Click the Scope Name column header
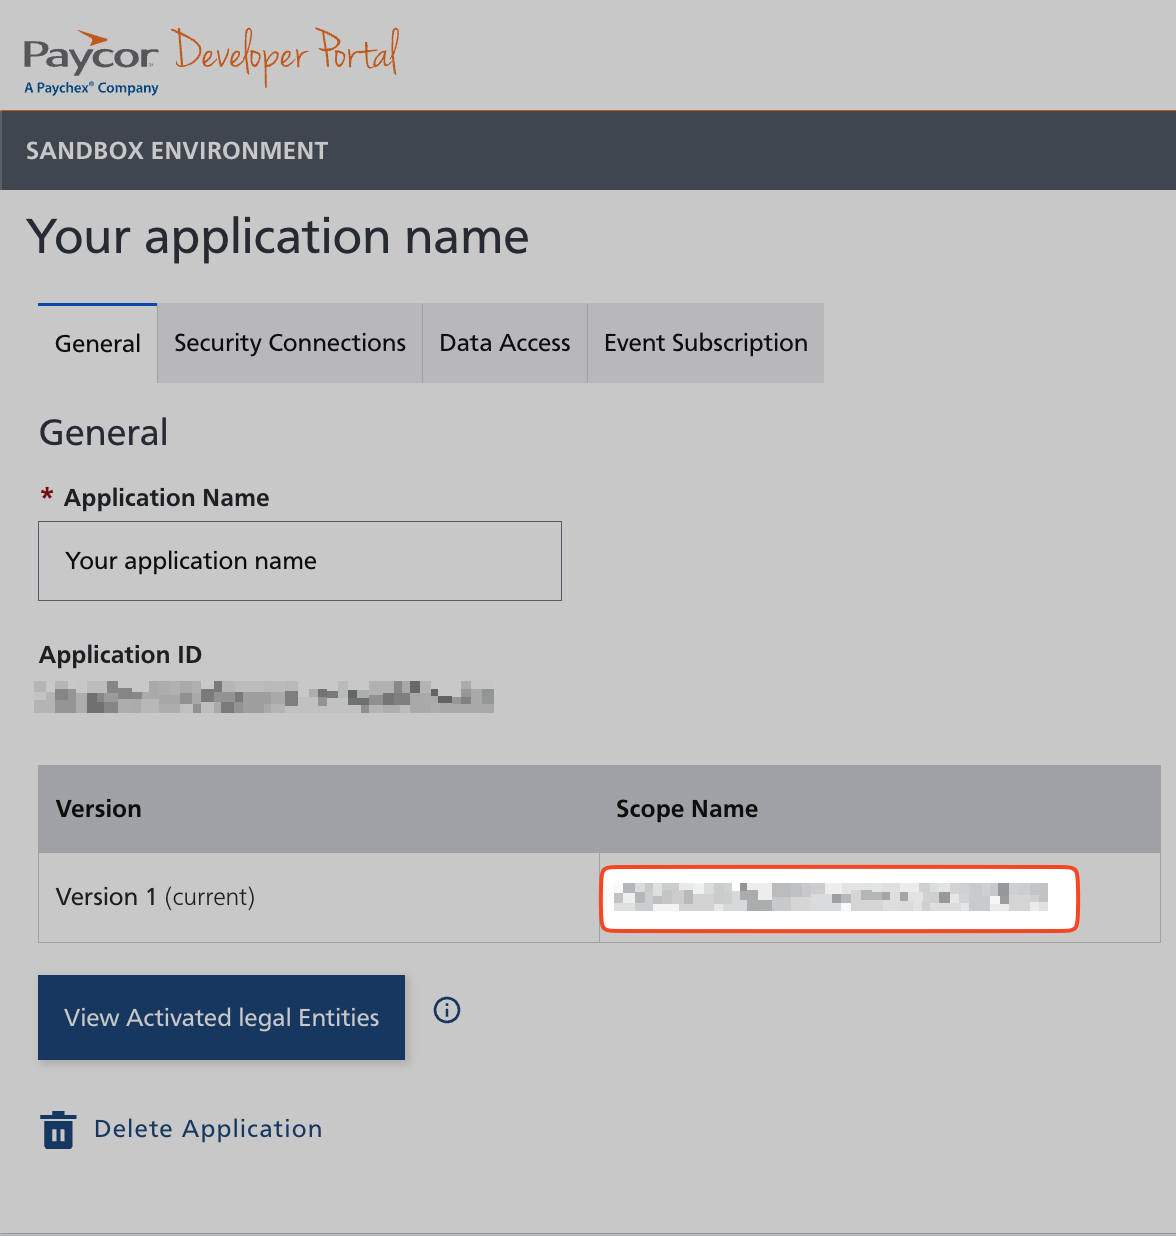The width and height of the screenshot is (1176, 1236). coord(687,809)
